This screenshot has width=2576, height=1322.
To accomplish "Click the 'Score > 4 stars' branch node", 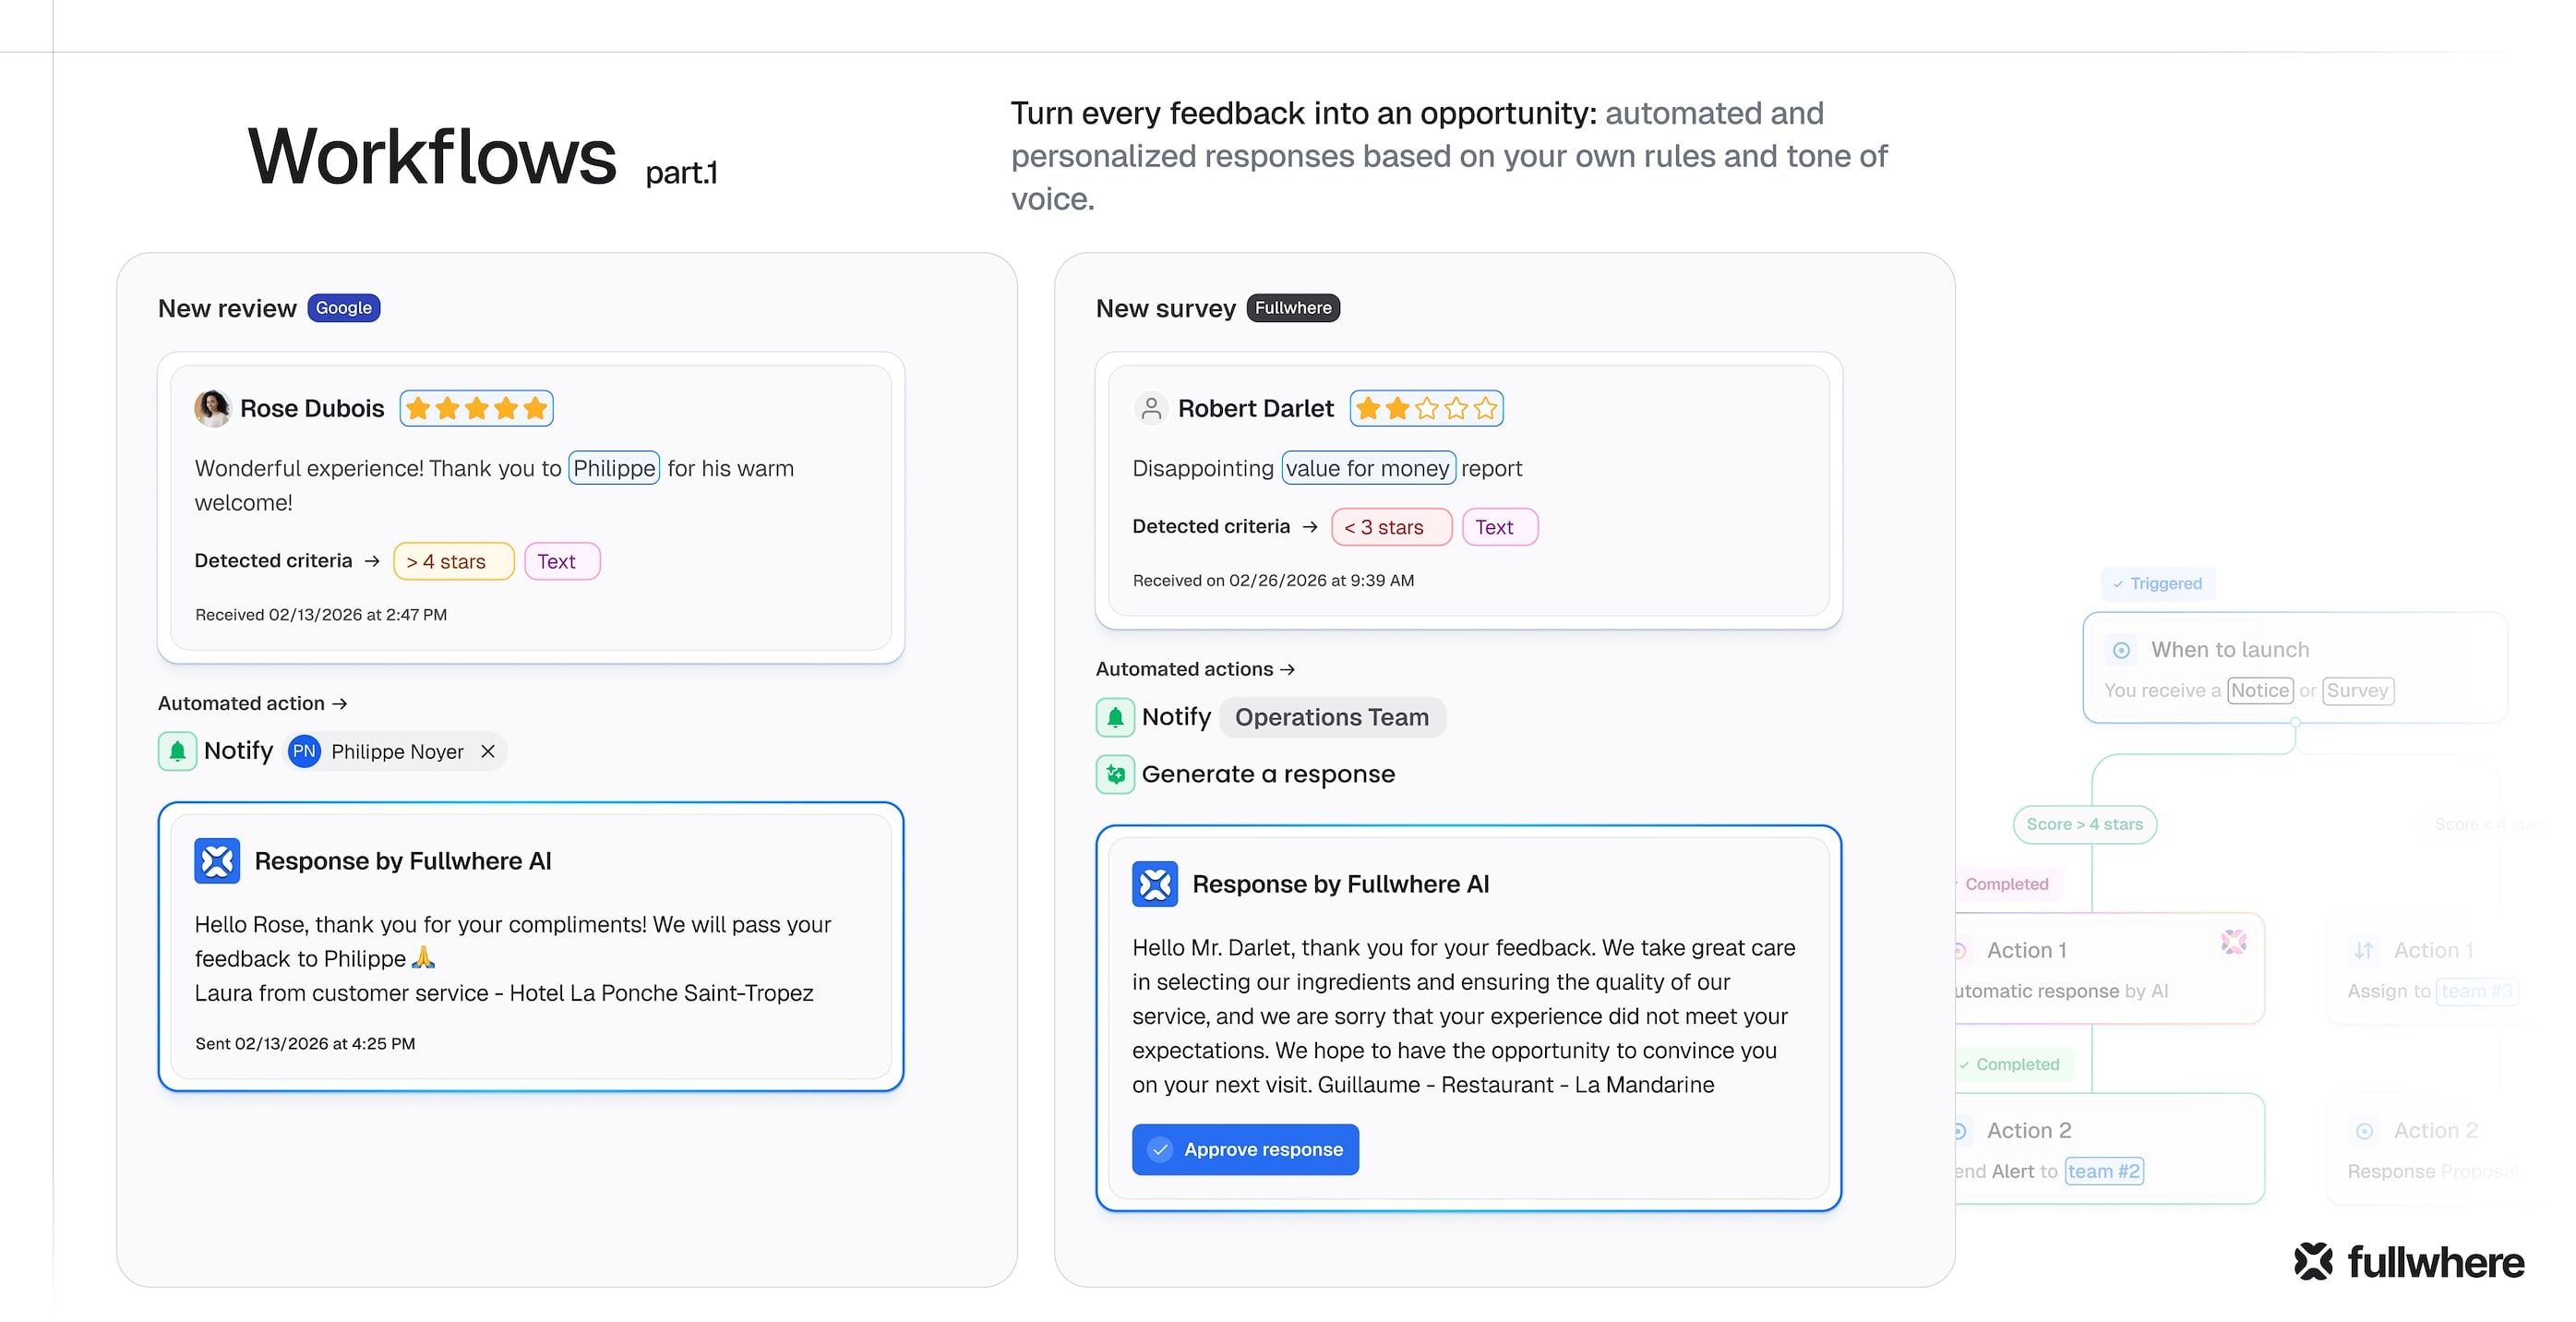I will tap(2084, 824).
